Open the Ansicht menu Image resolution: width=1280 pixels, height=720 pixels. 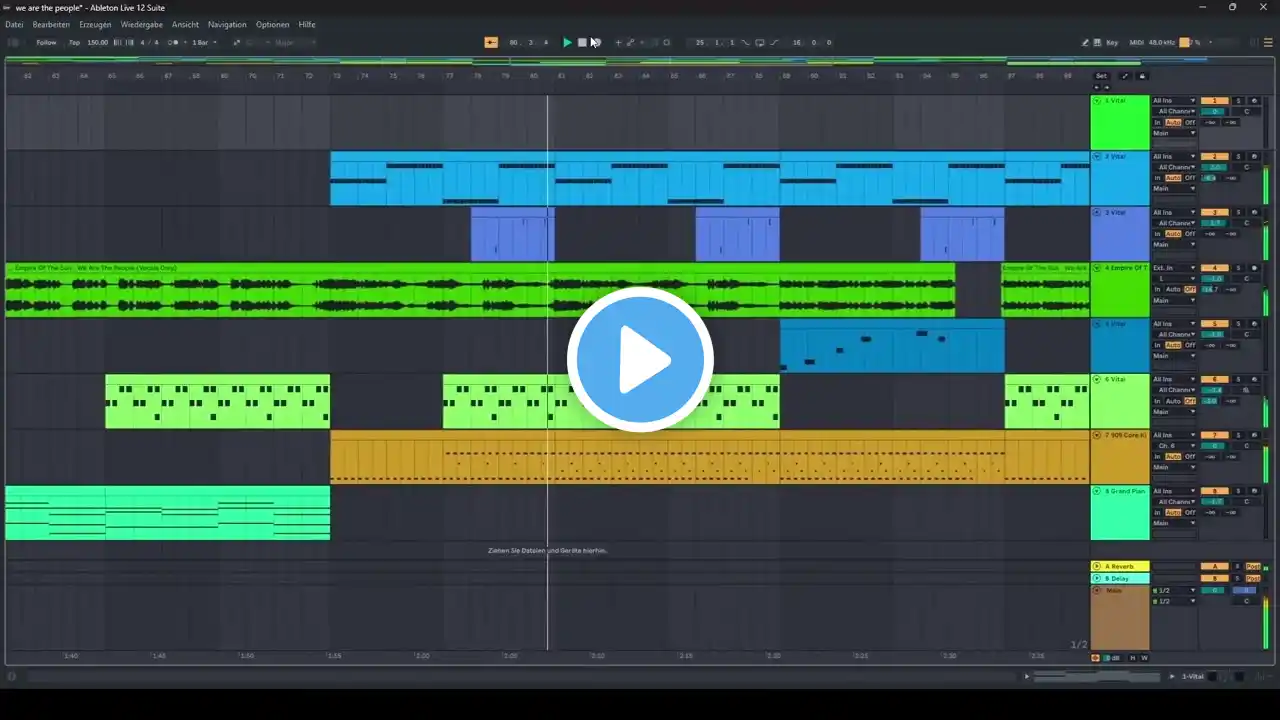(x=185, y=24)
